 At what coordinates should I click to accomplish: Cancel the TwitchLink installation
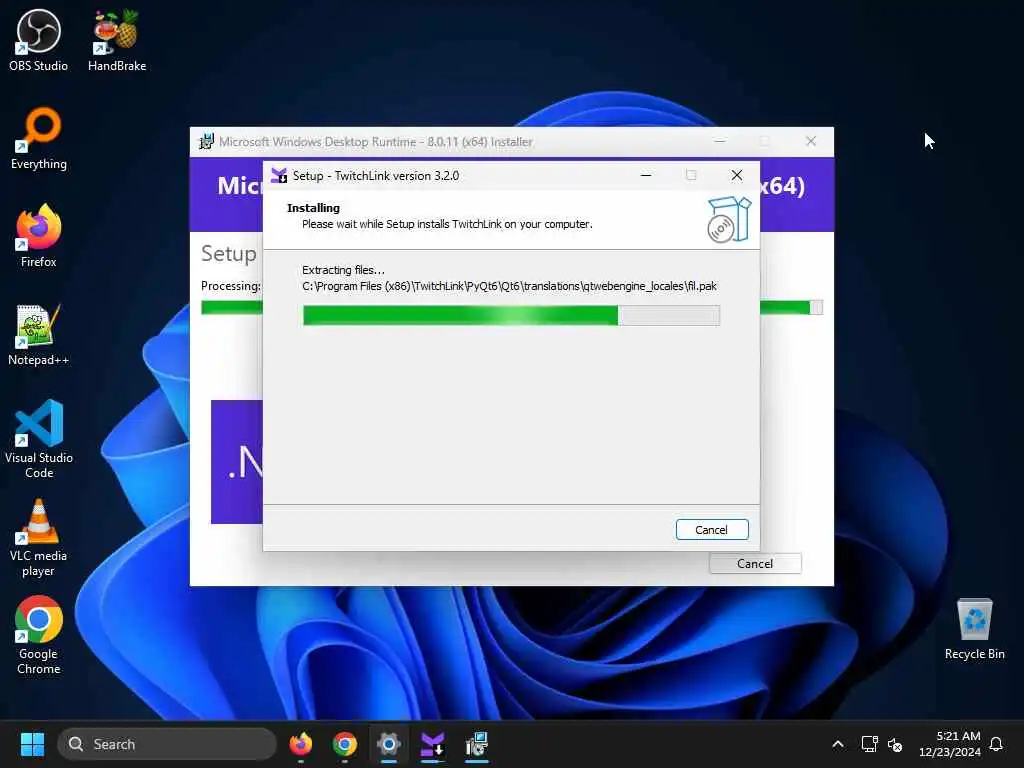point(712,530)
